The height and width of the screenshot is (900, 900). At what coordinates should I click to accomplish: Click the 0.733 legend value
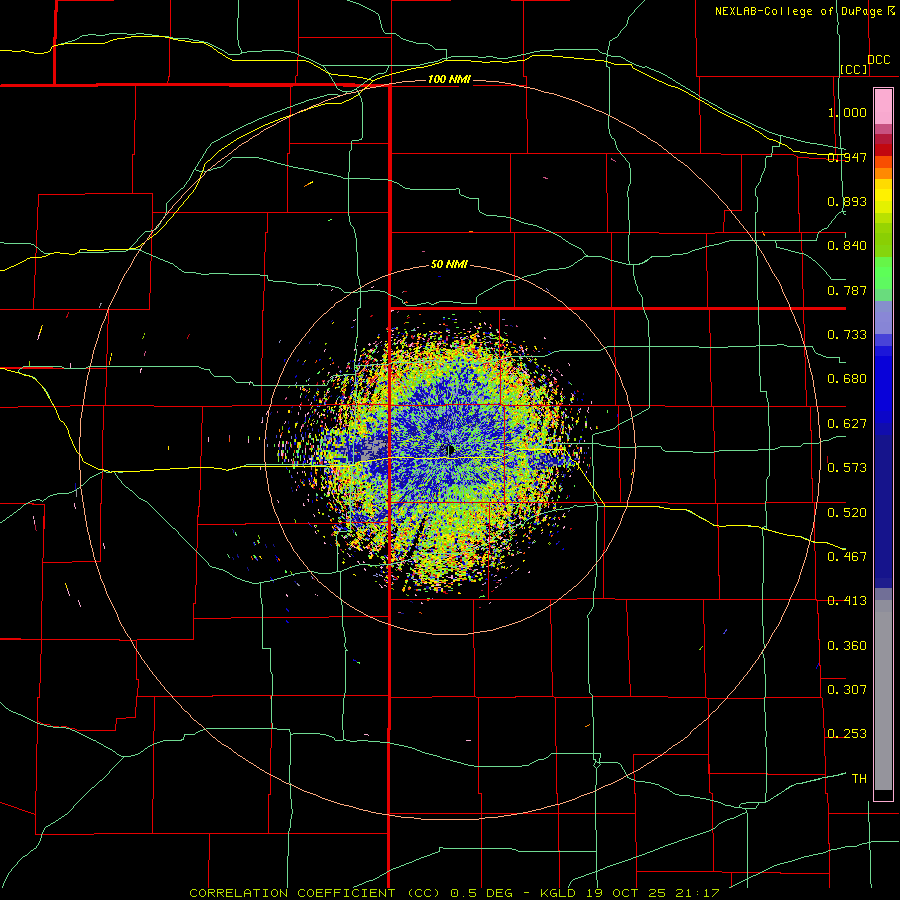click(847, 335)
